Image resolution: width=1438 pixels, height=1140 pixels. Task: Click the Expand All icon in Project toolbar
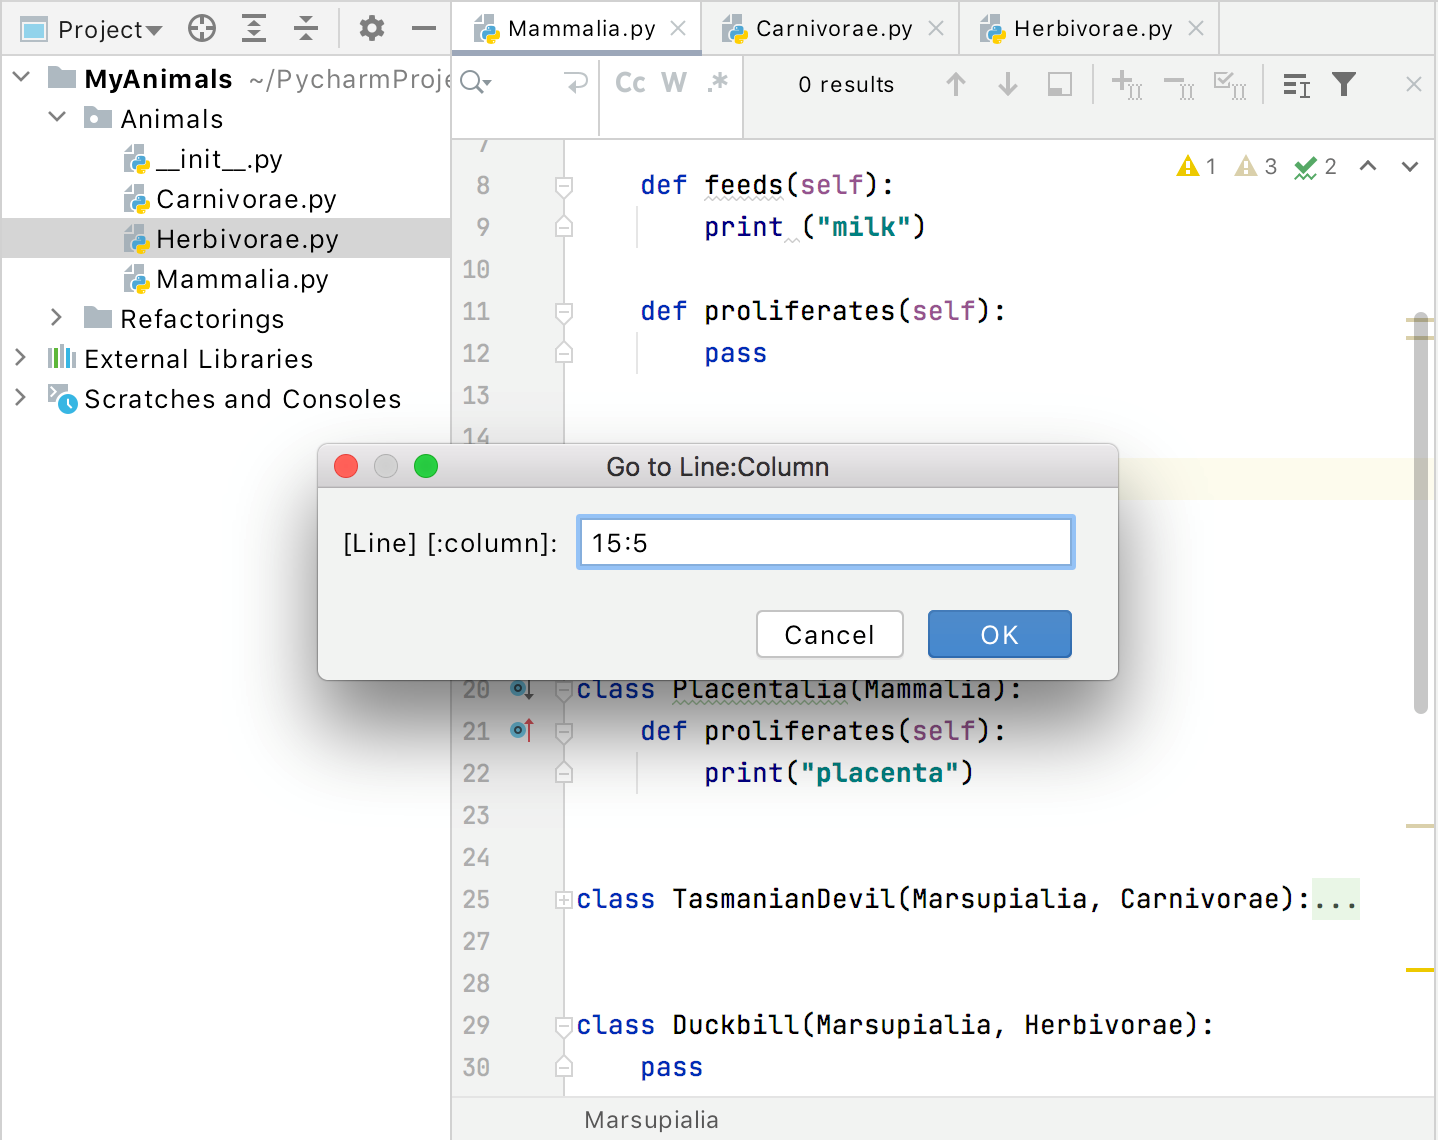254,29
